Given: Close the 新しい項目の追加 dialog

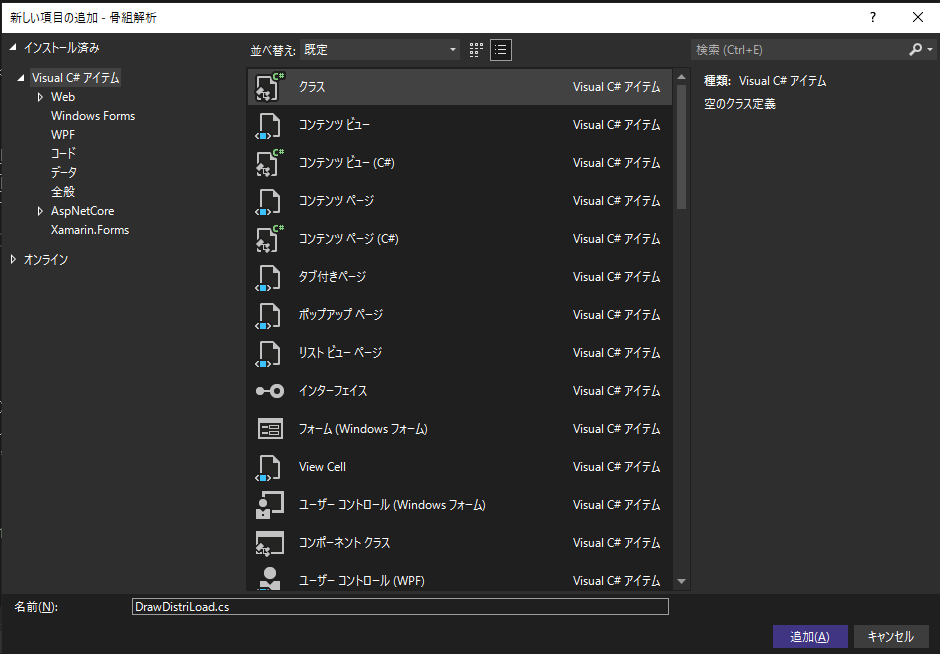Looking at the screenshot, I should pyautogui.click(x=918, y=17).
